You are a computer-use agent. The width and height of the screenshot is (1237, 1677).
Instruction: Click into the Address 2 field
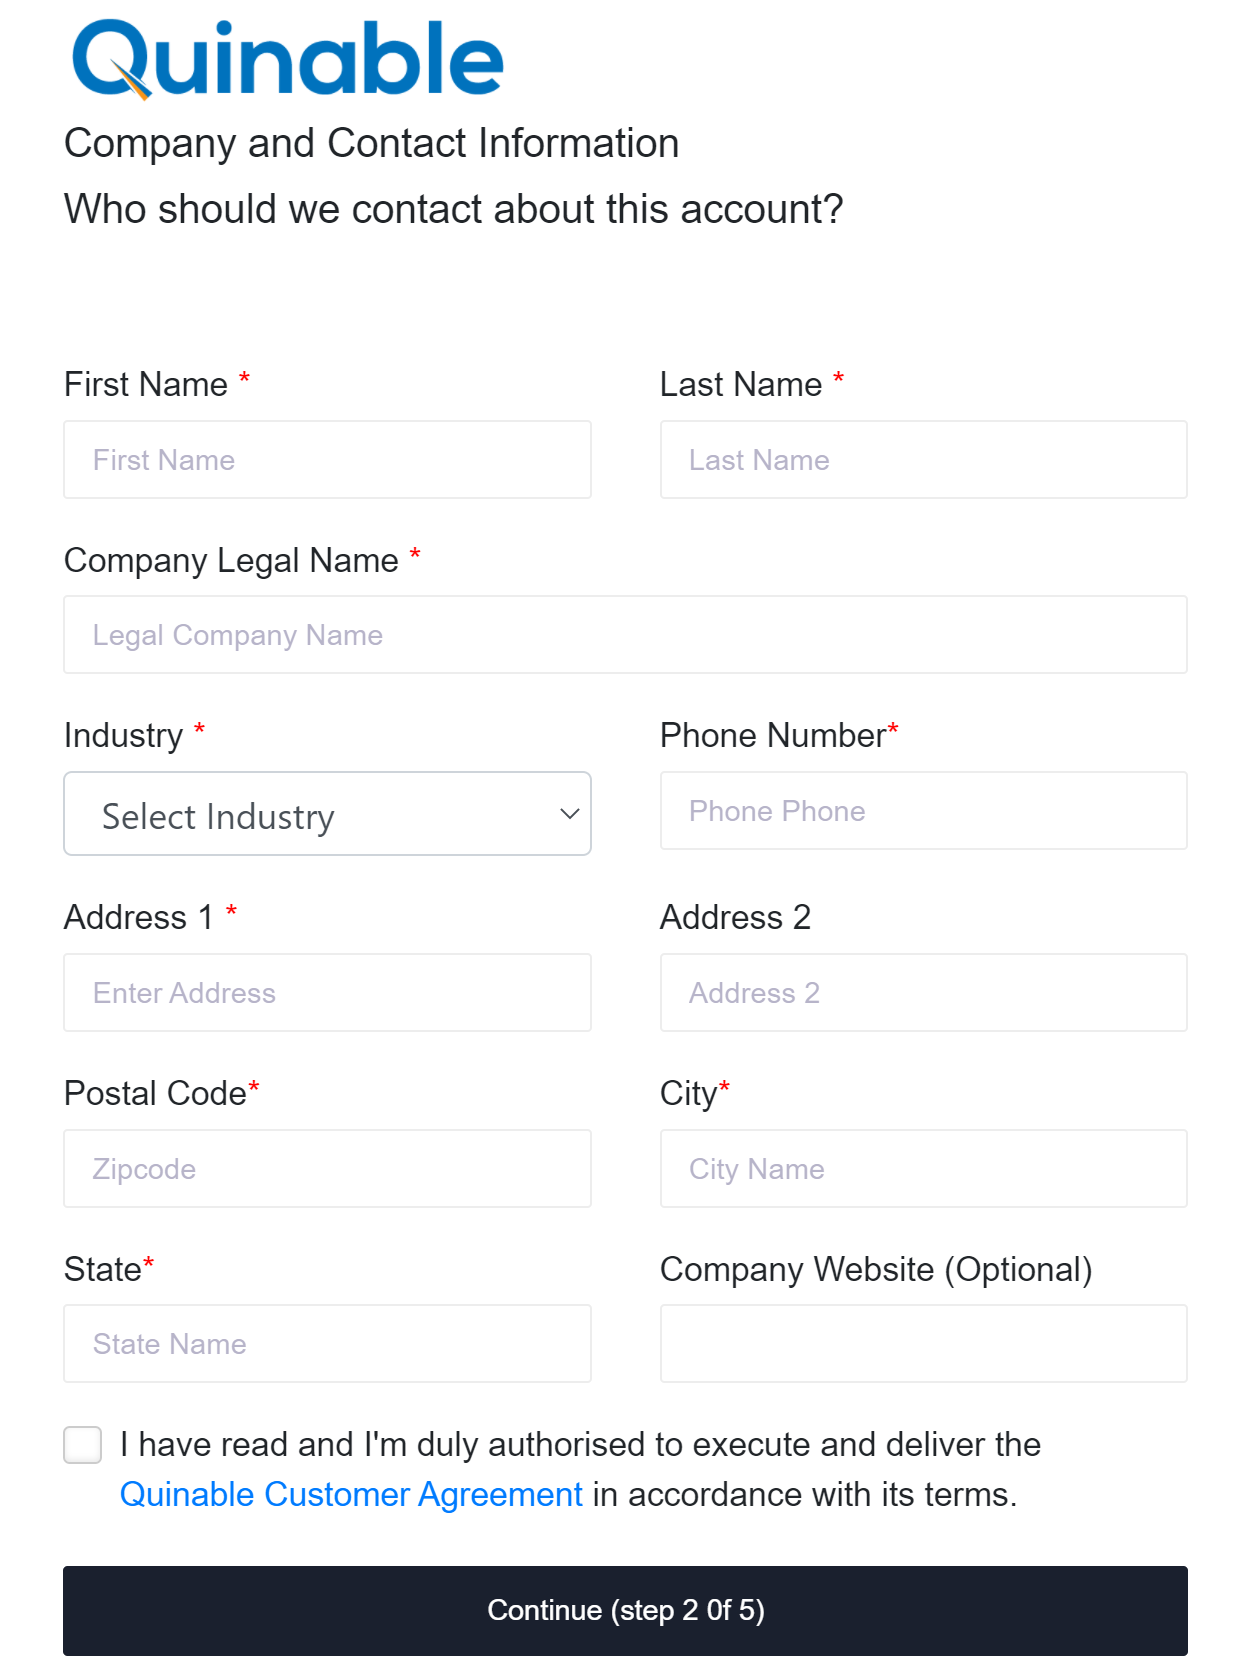pos(923,993)
